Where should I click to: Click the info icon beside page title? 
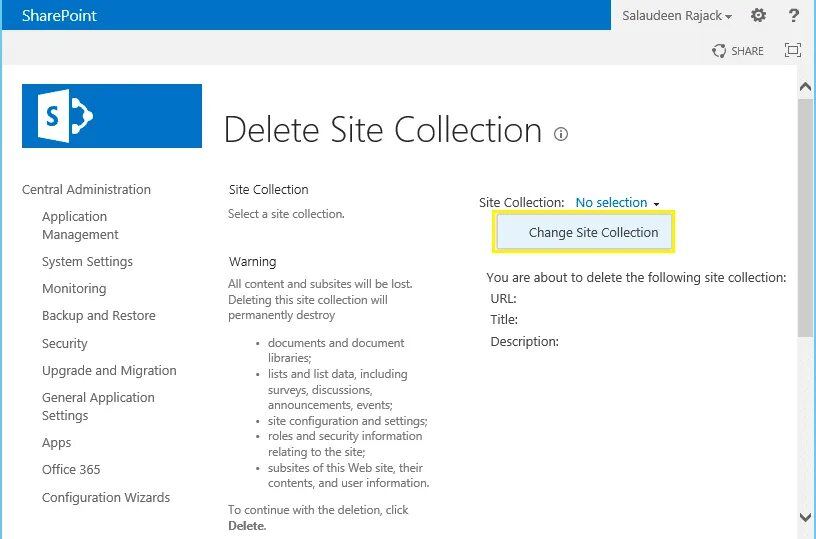tap(560, 134)
